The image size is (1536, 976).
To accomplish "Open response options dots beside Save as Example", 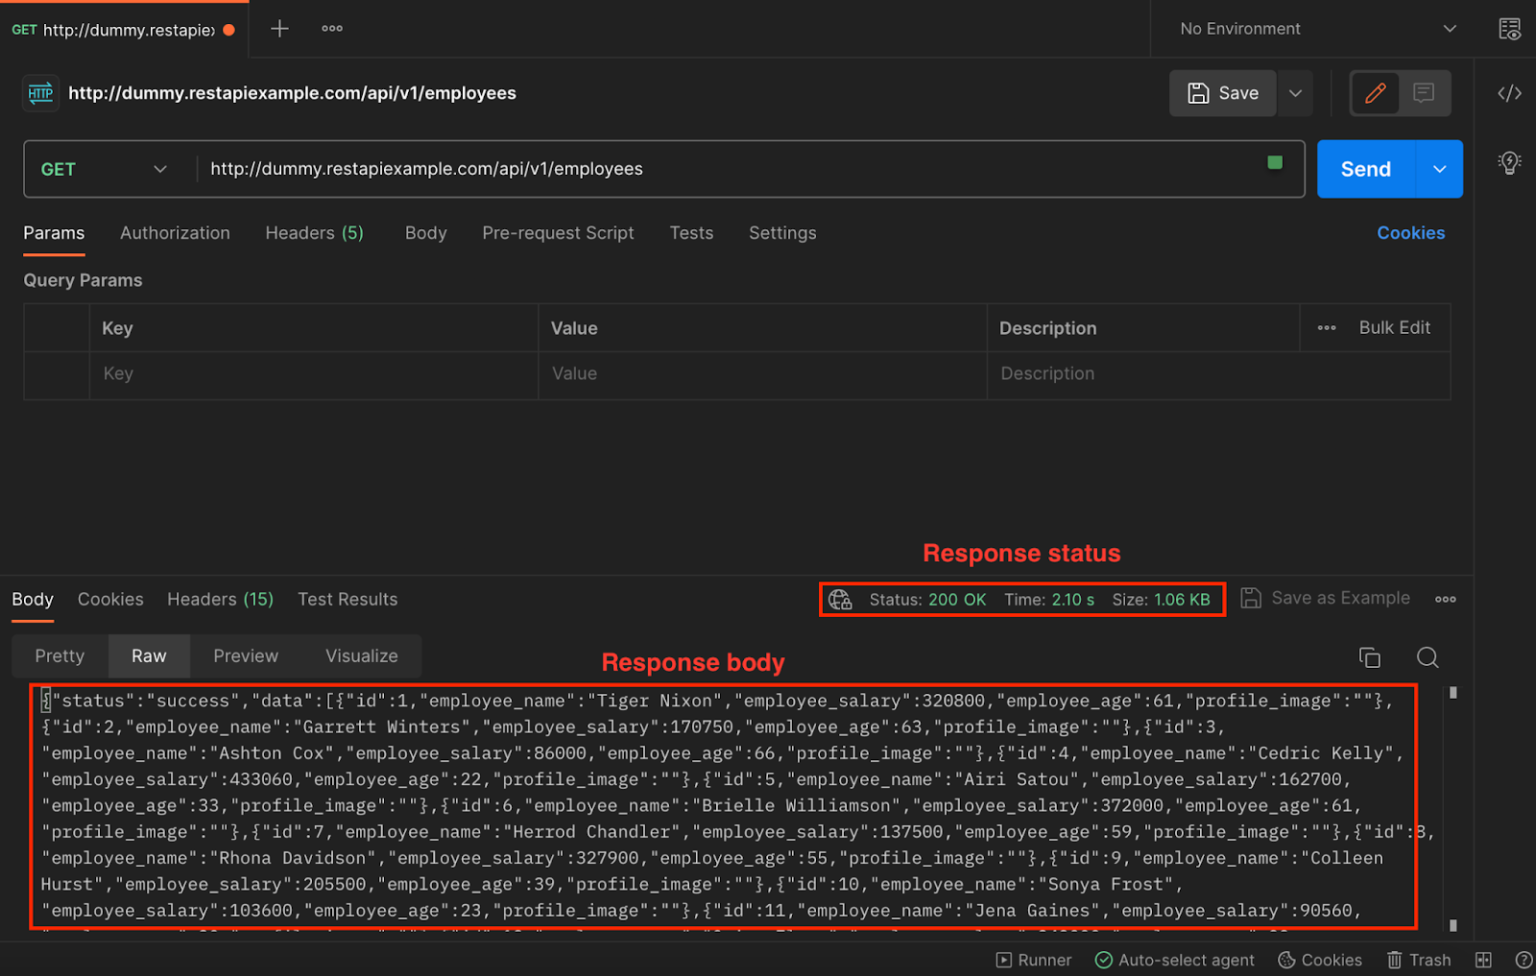I will click(x=1445, y=600).
